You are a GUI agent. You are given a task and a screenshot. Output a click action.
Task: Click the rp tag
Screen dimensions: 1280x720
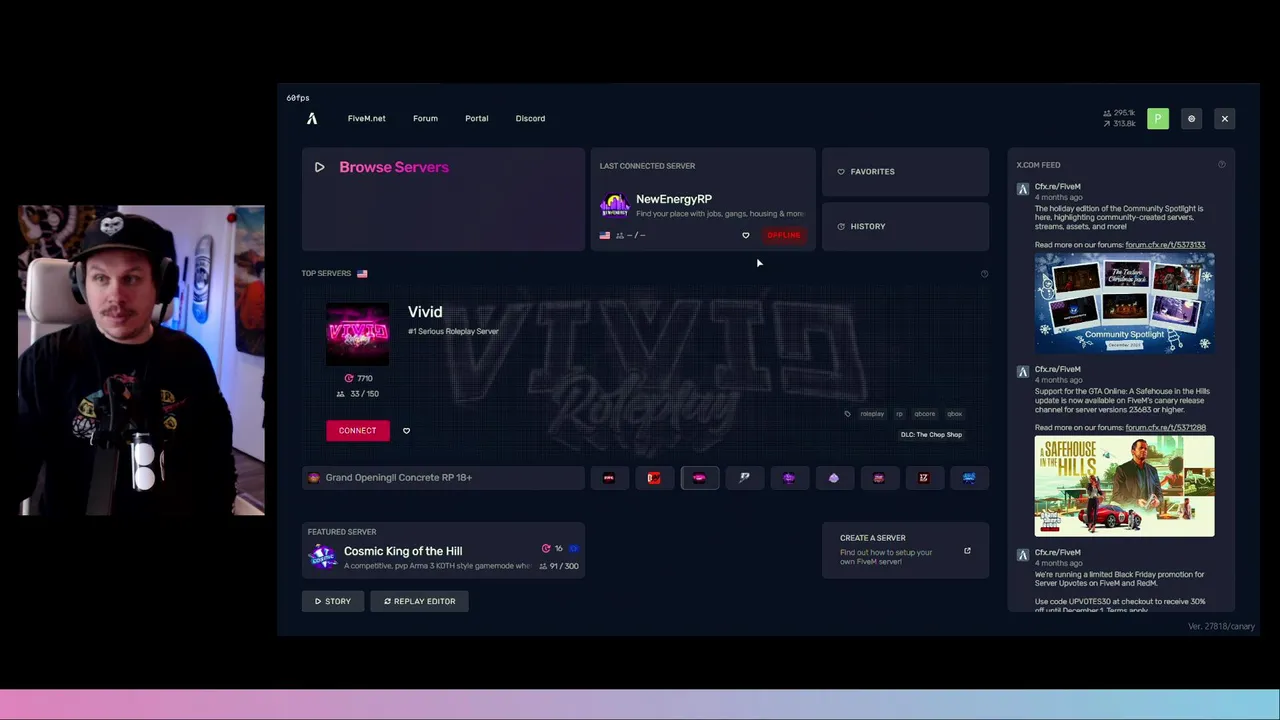(899, 414)
